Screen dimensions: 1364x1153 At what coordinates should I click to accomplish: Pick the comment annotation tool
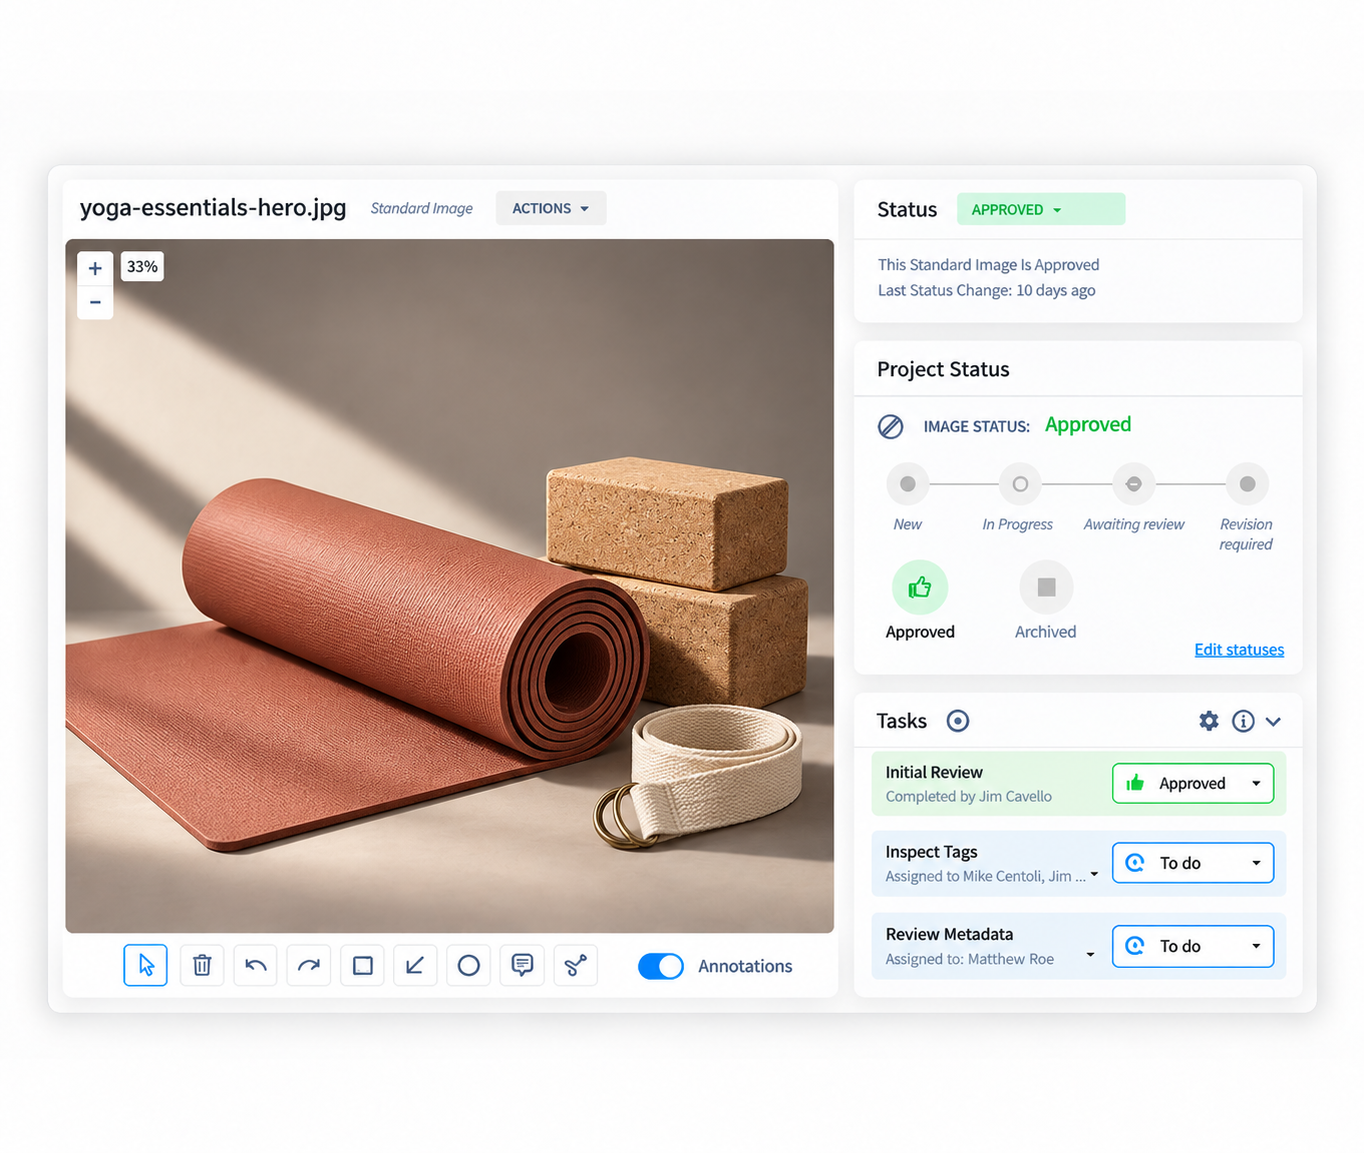(x=522, y=965)
